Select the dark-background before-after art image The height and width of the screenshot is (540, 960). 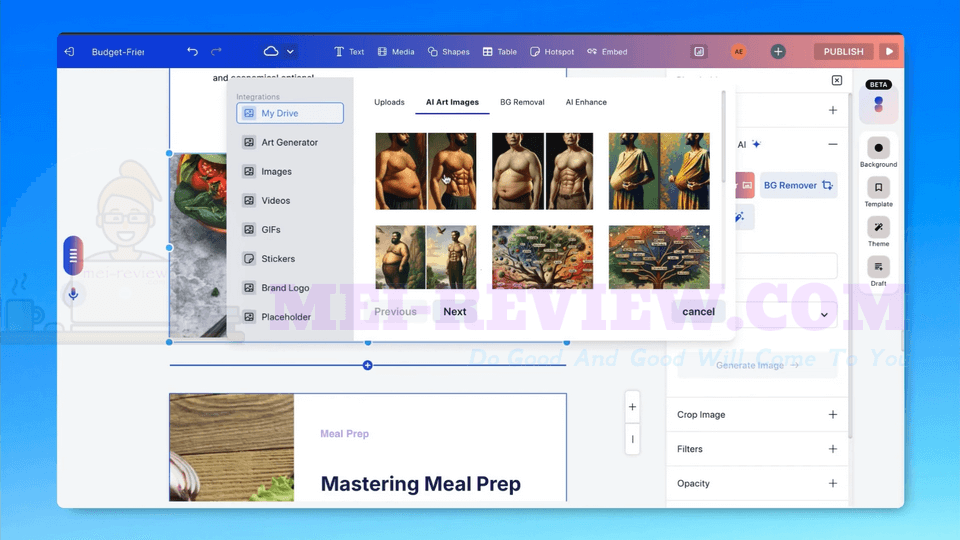pos(542,171)
